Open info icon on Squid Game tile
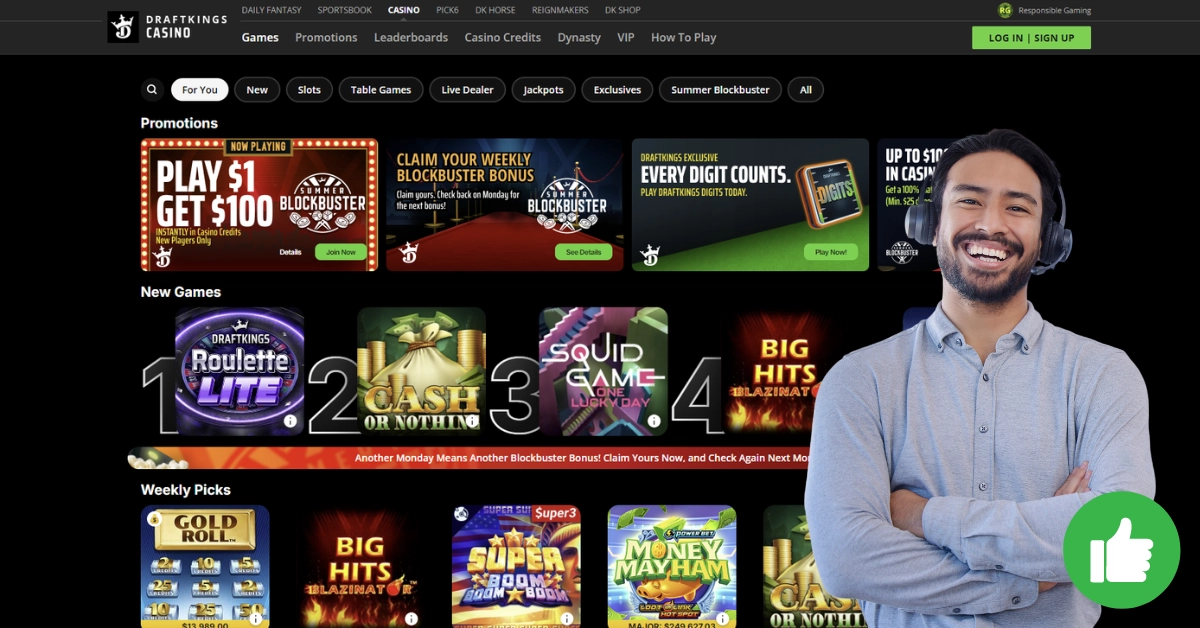This screenshot has height=628, width=1200. (654, 421)
